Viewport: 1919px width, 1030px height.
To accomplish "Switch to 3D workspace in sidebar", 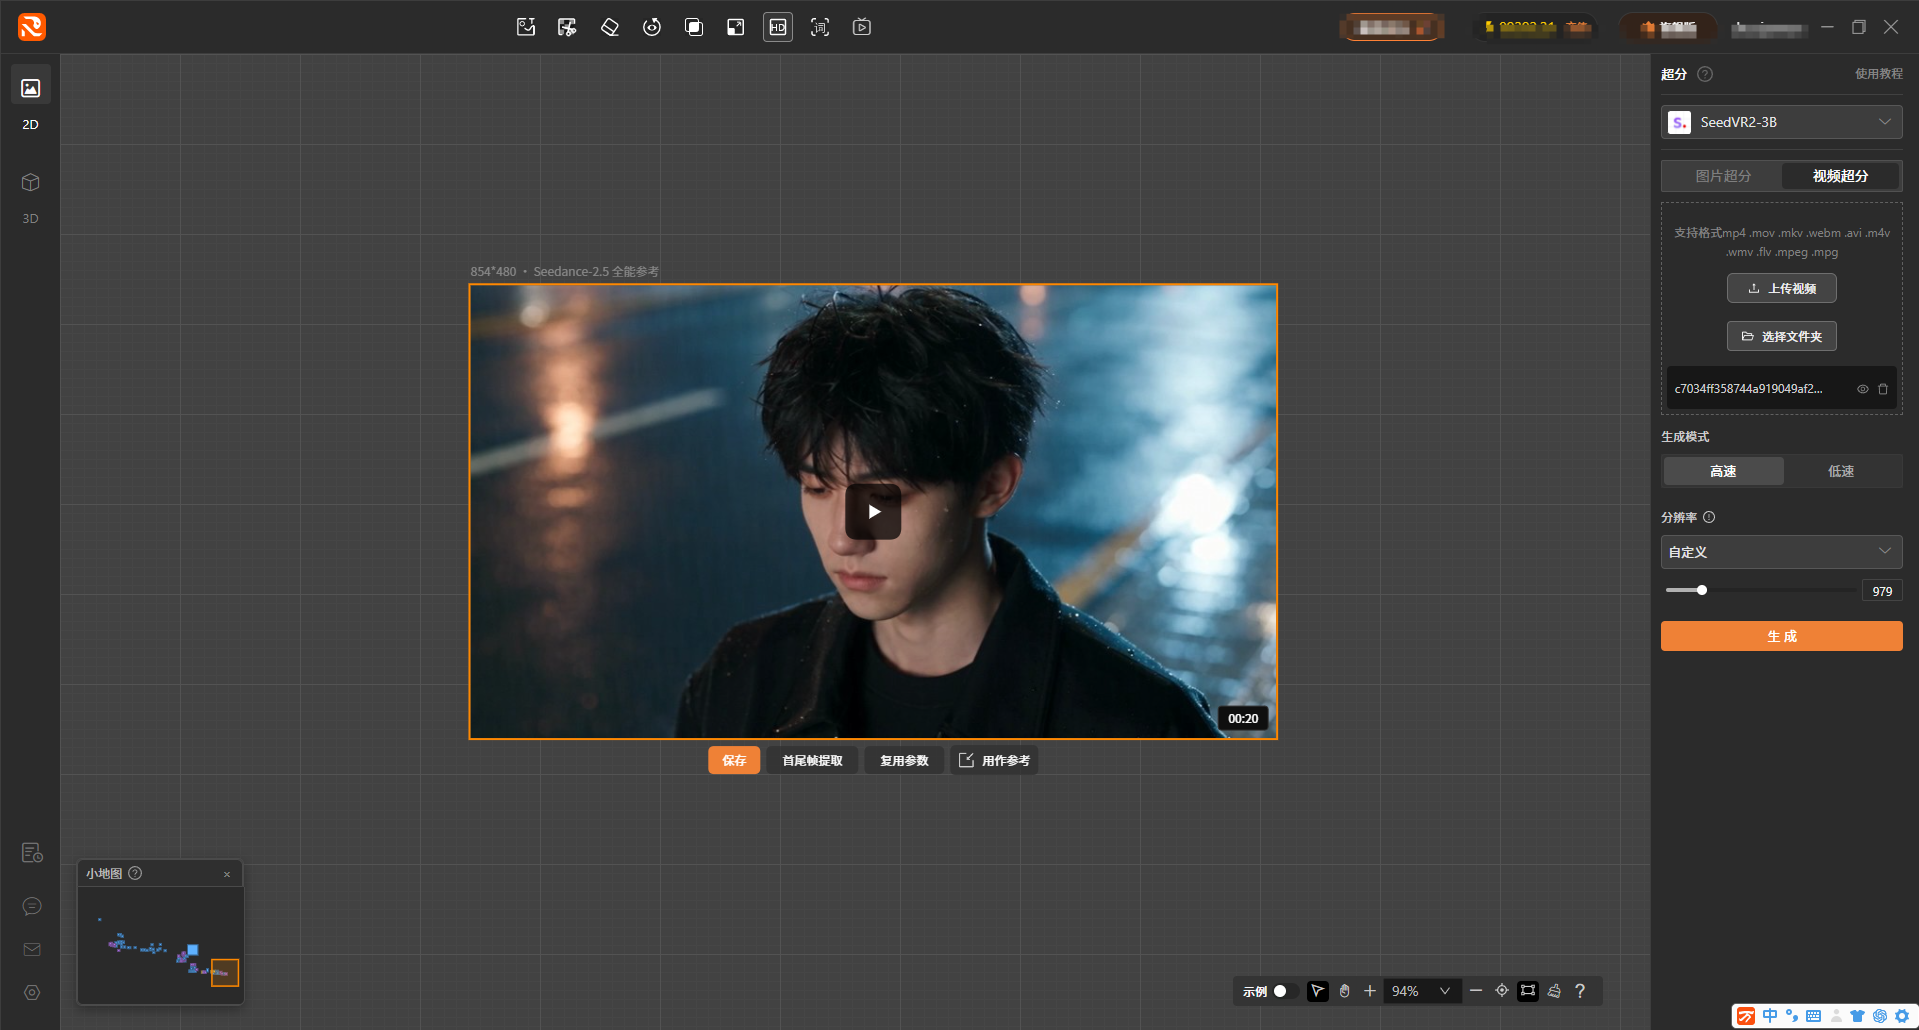I will 31,197.
